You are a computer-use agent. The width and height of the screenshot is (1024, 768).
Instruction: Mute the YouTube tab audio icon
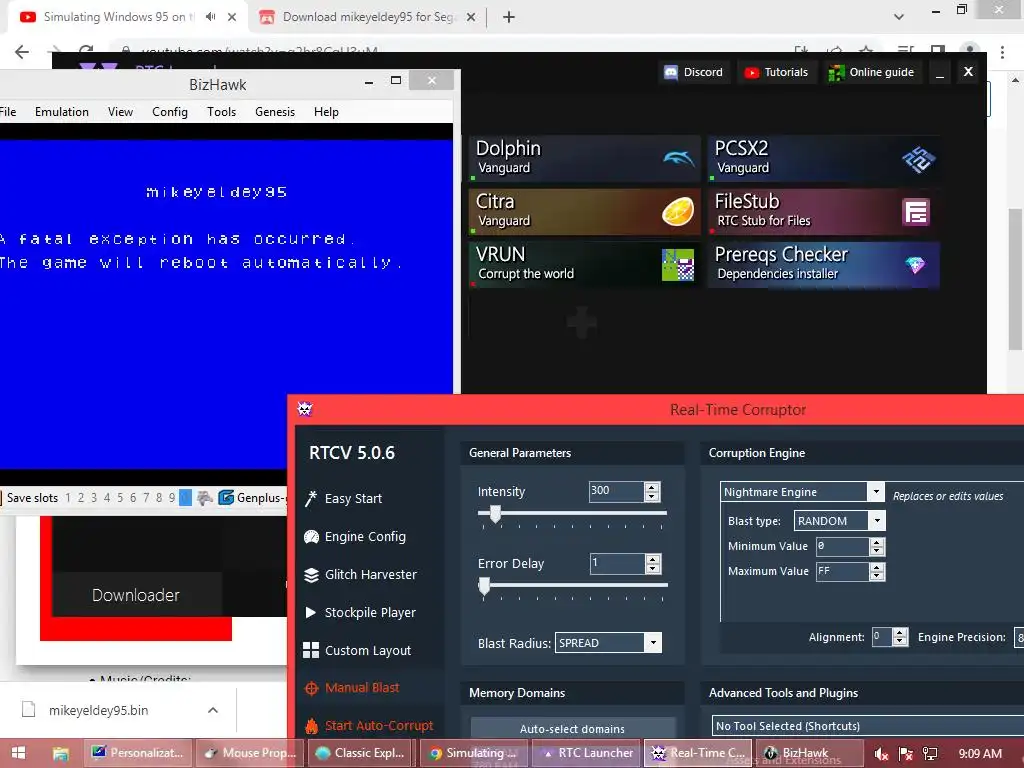coord(210,17)
